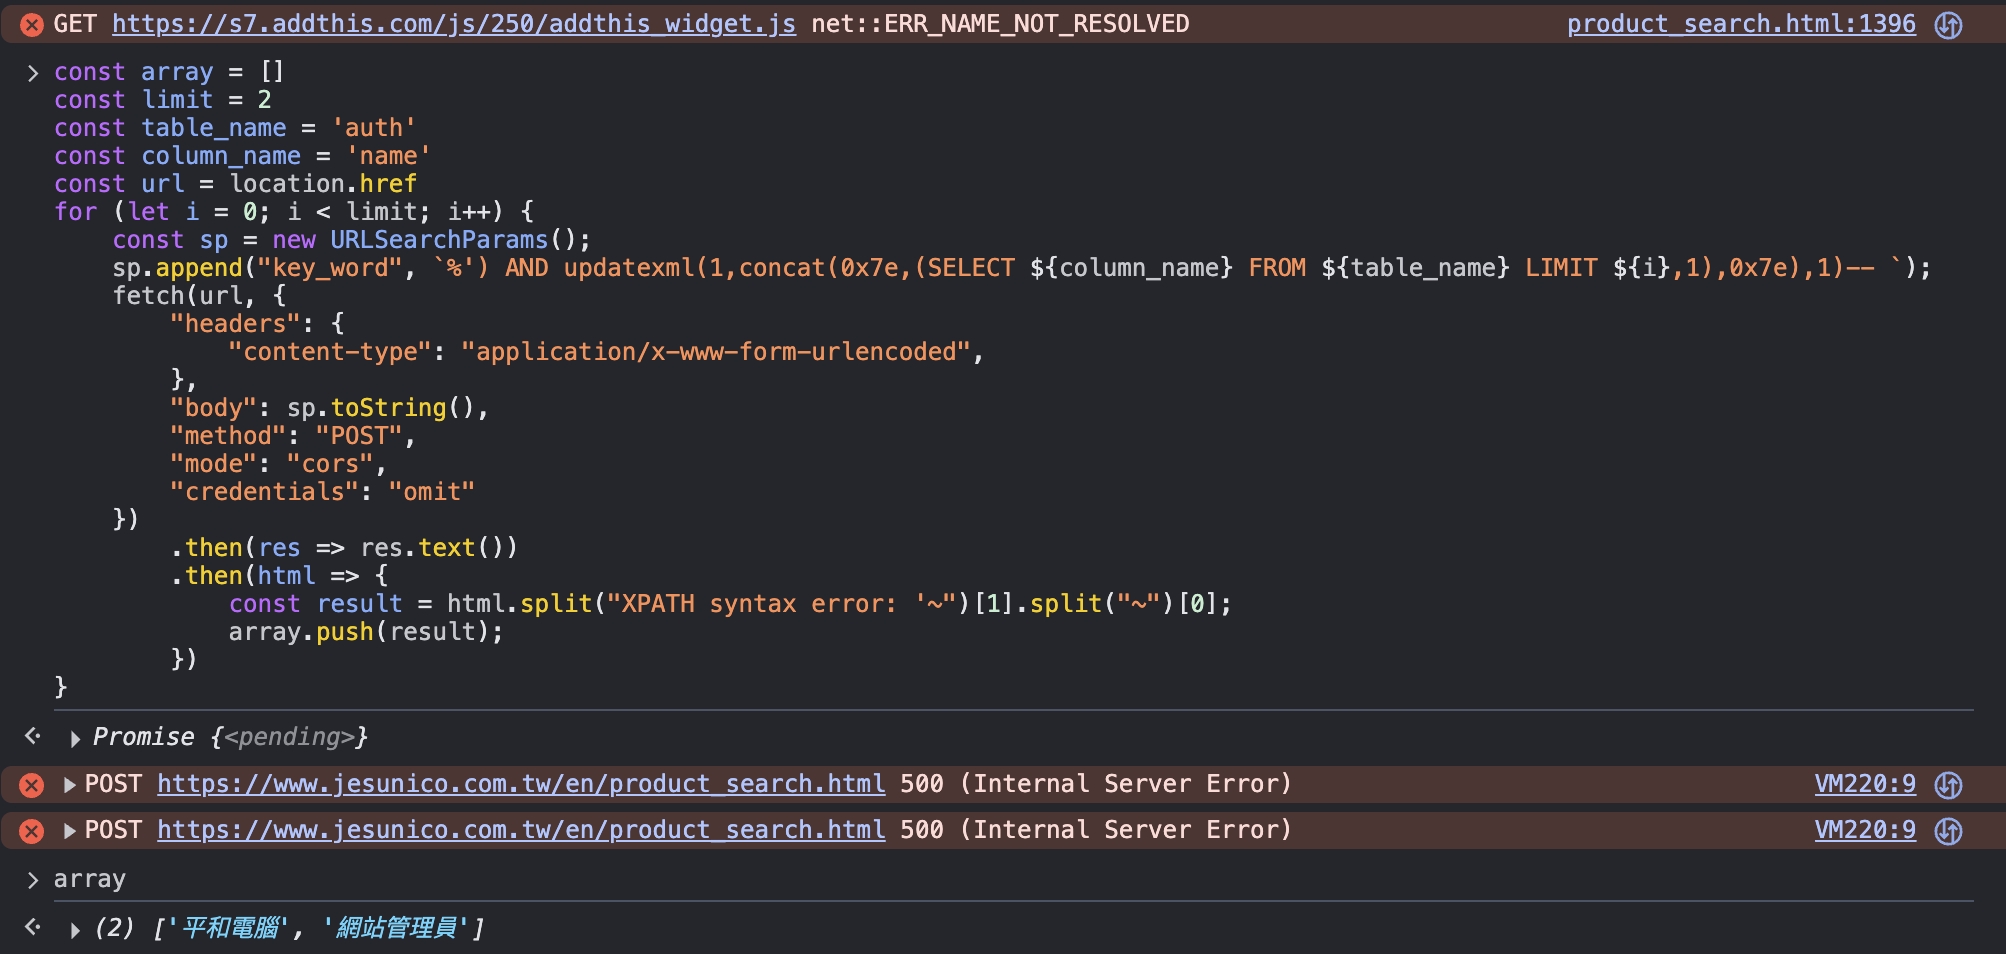
Task: Expand the (2) array output result
Action: pos(75,930)
